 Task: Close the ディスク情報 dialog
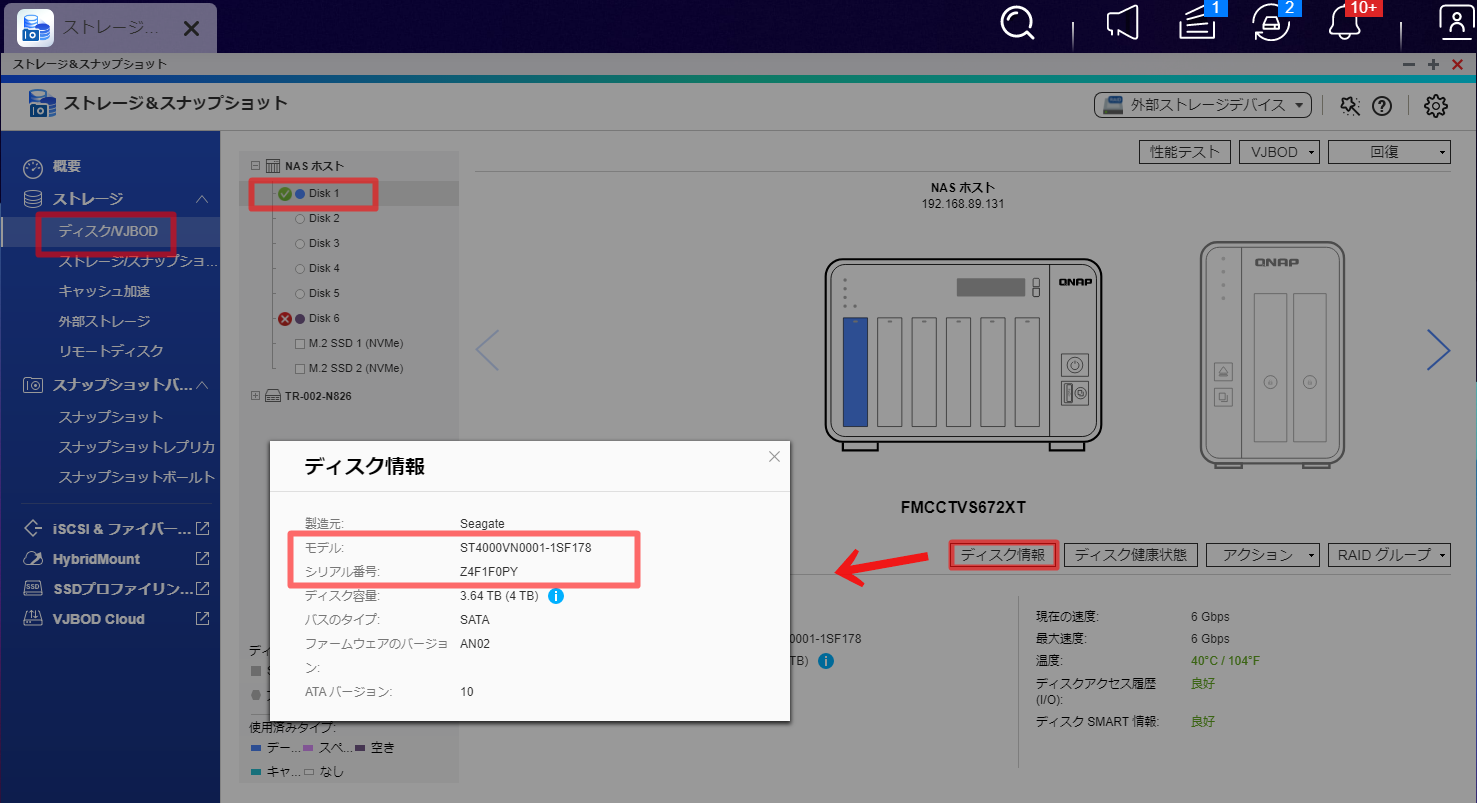tap(774, 457)
